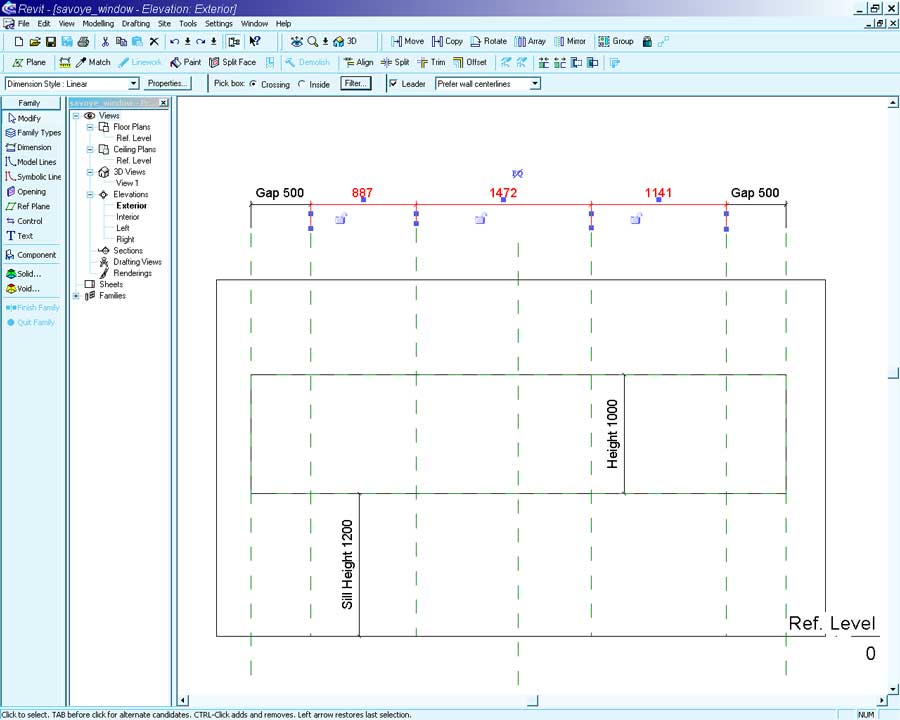Select the Paint bucket tool

[185, 63]
